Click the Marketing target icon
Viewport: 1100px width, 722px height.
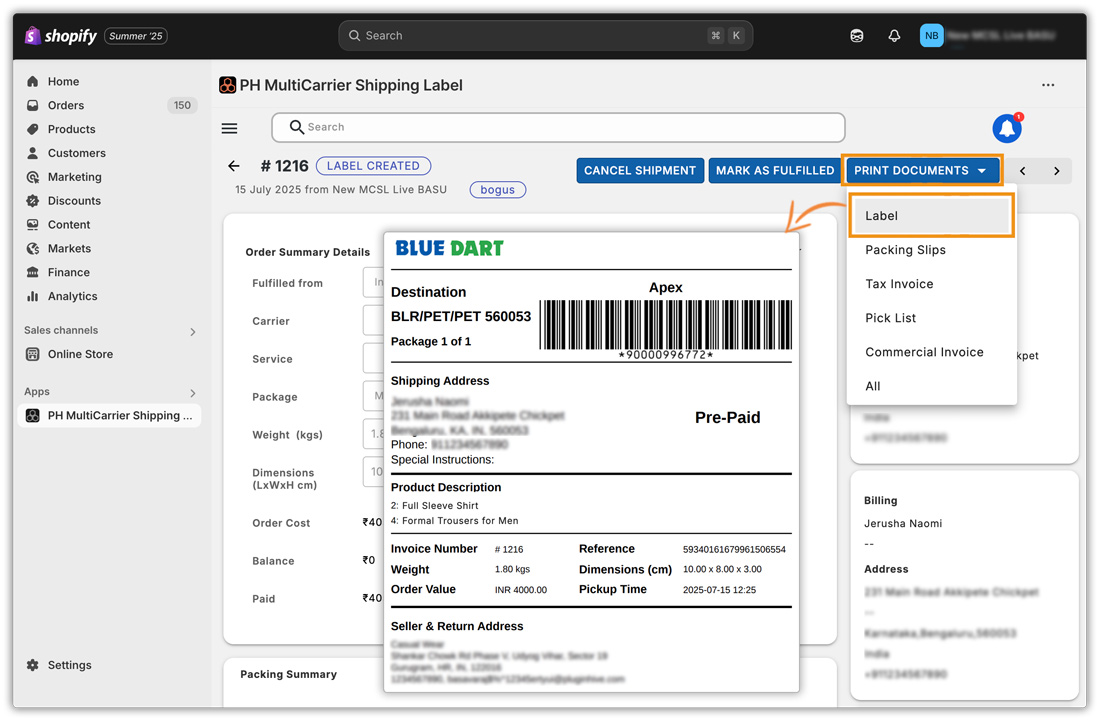point(32,177)
